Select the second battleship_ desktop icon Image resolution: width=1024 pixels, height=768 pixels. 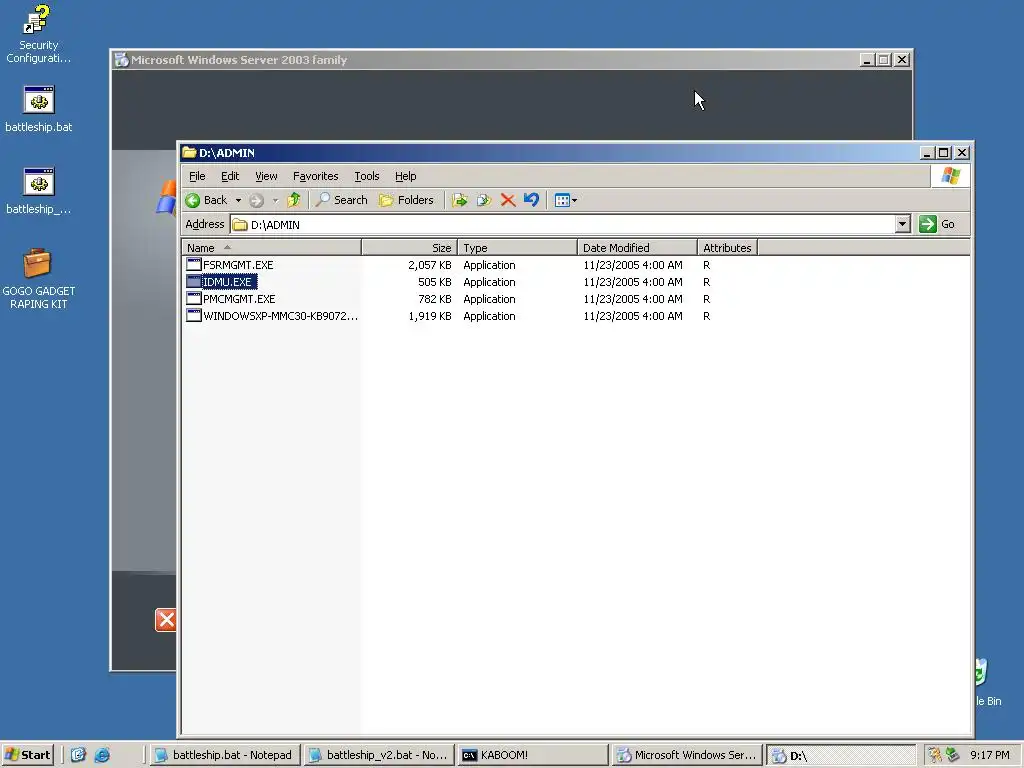39,191
